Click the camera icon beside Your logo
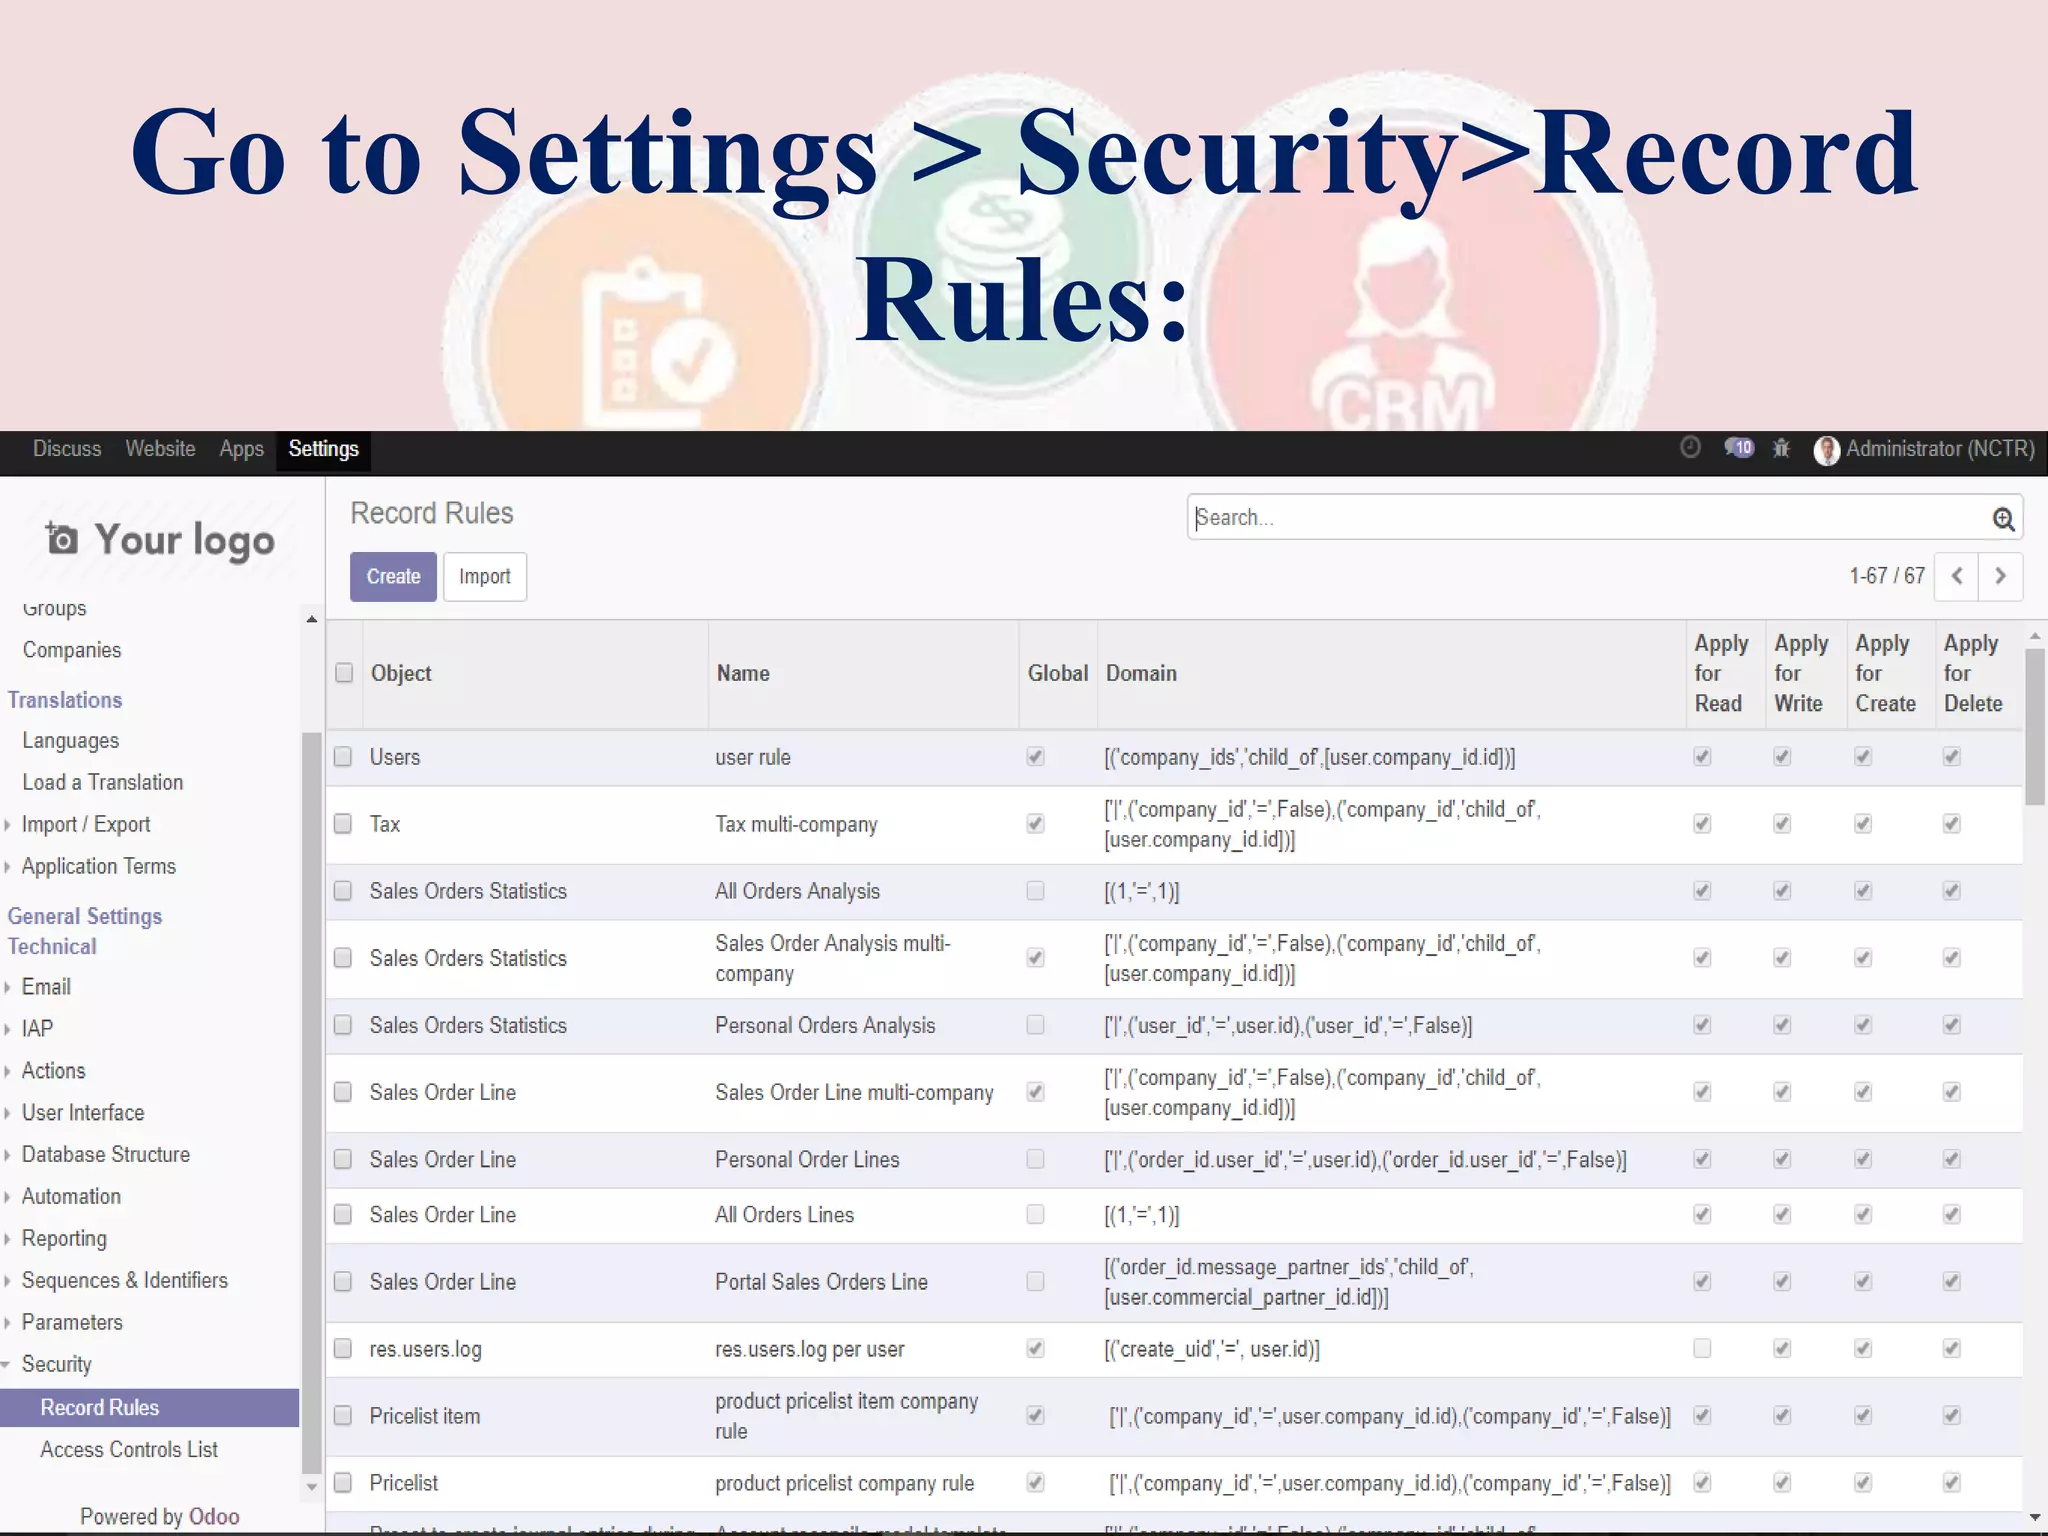2048x1536 pixels. [61, 539]
